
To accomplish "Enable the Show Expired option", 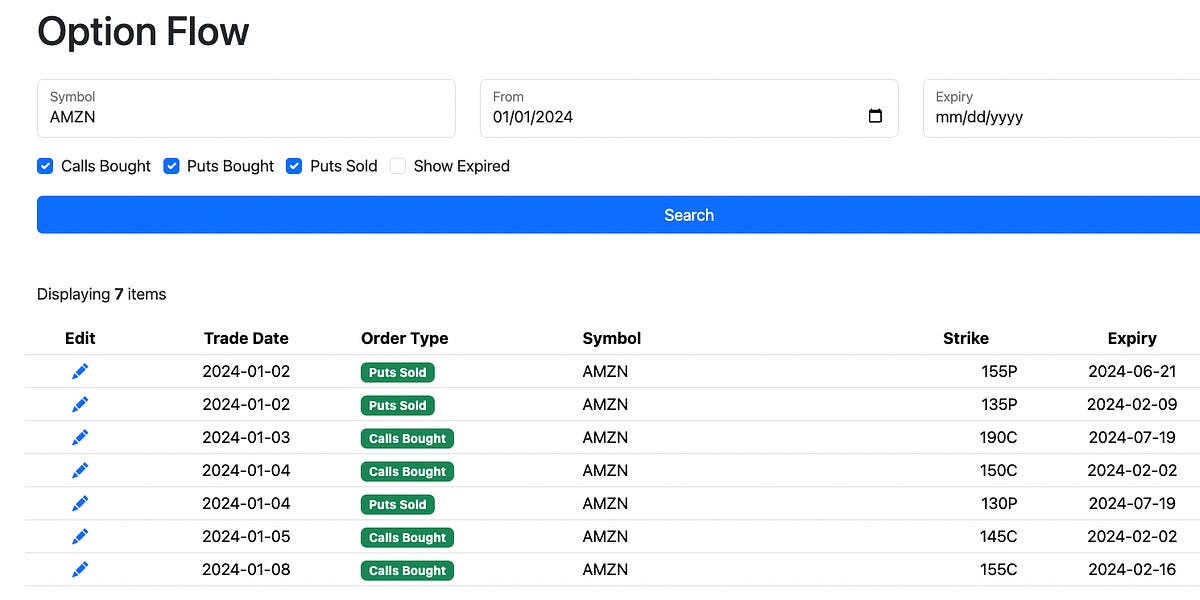I will tap(397, 165).
